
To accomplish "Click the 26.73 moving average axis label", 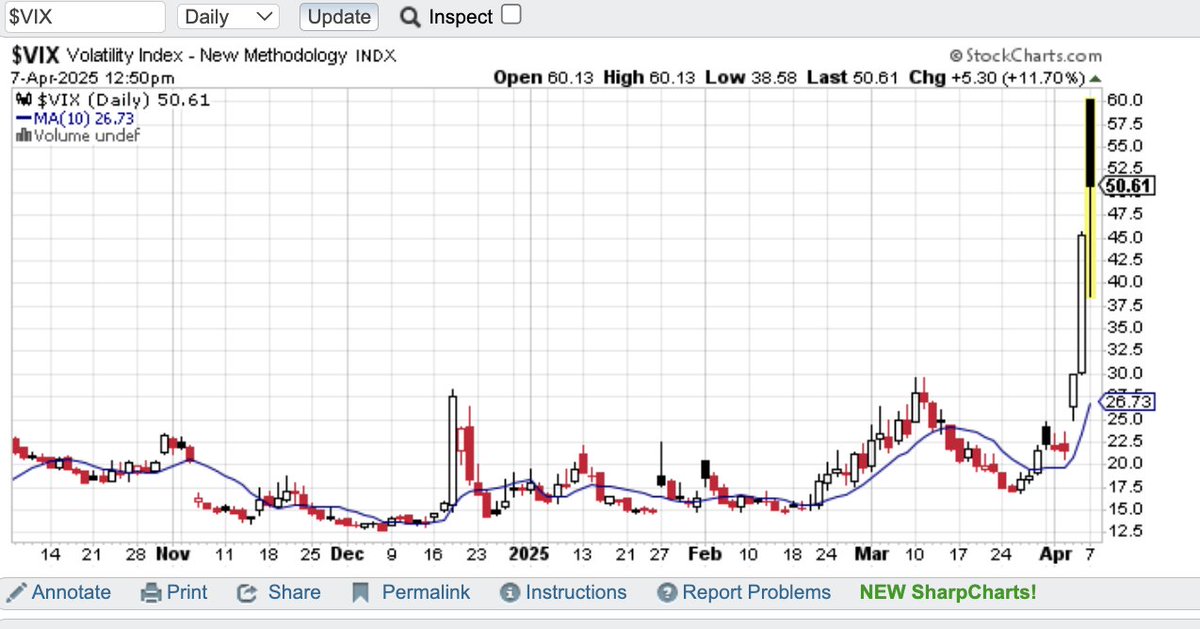I will pos(1129,401).
